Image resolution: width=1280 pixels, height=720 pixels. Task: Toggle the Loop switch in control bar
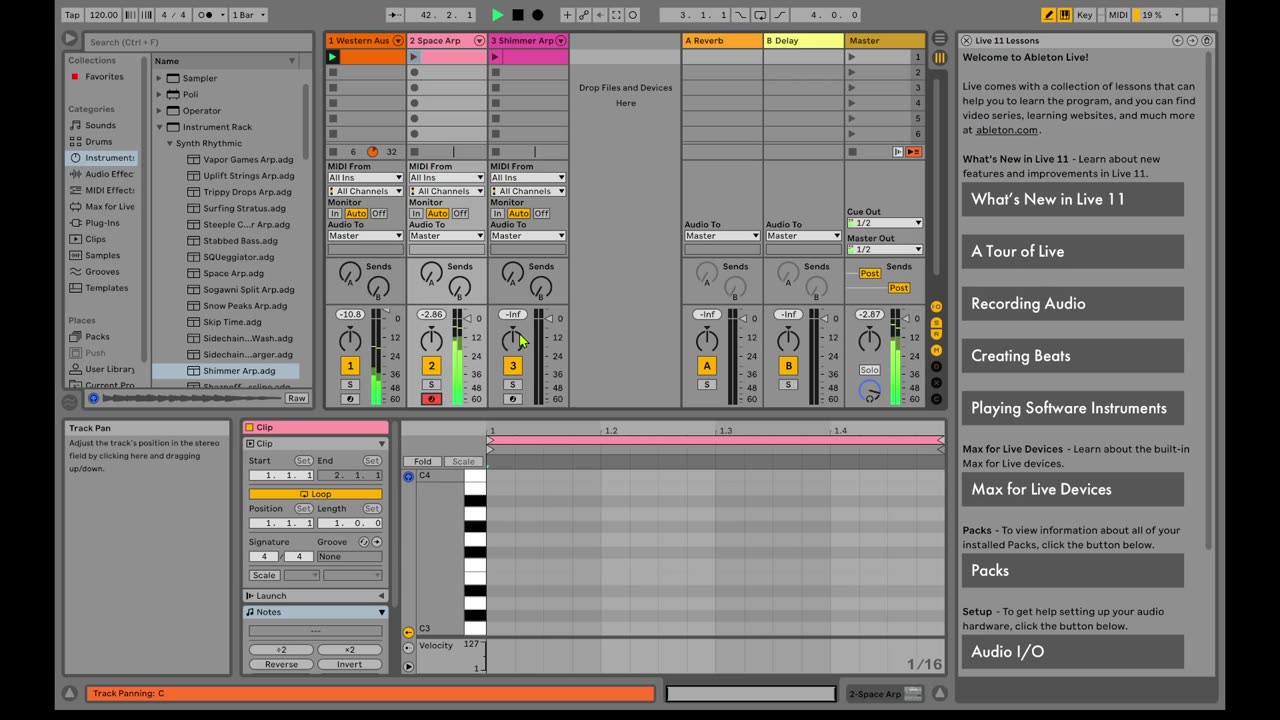[760, 15]
